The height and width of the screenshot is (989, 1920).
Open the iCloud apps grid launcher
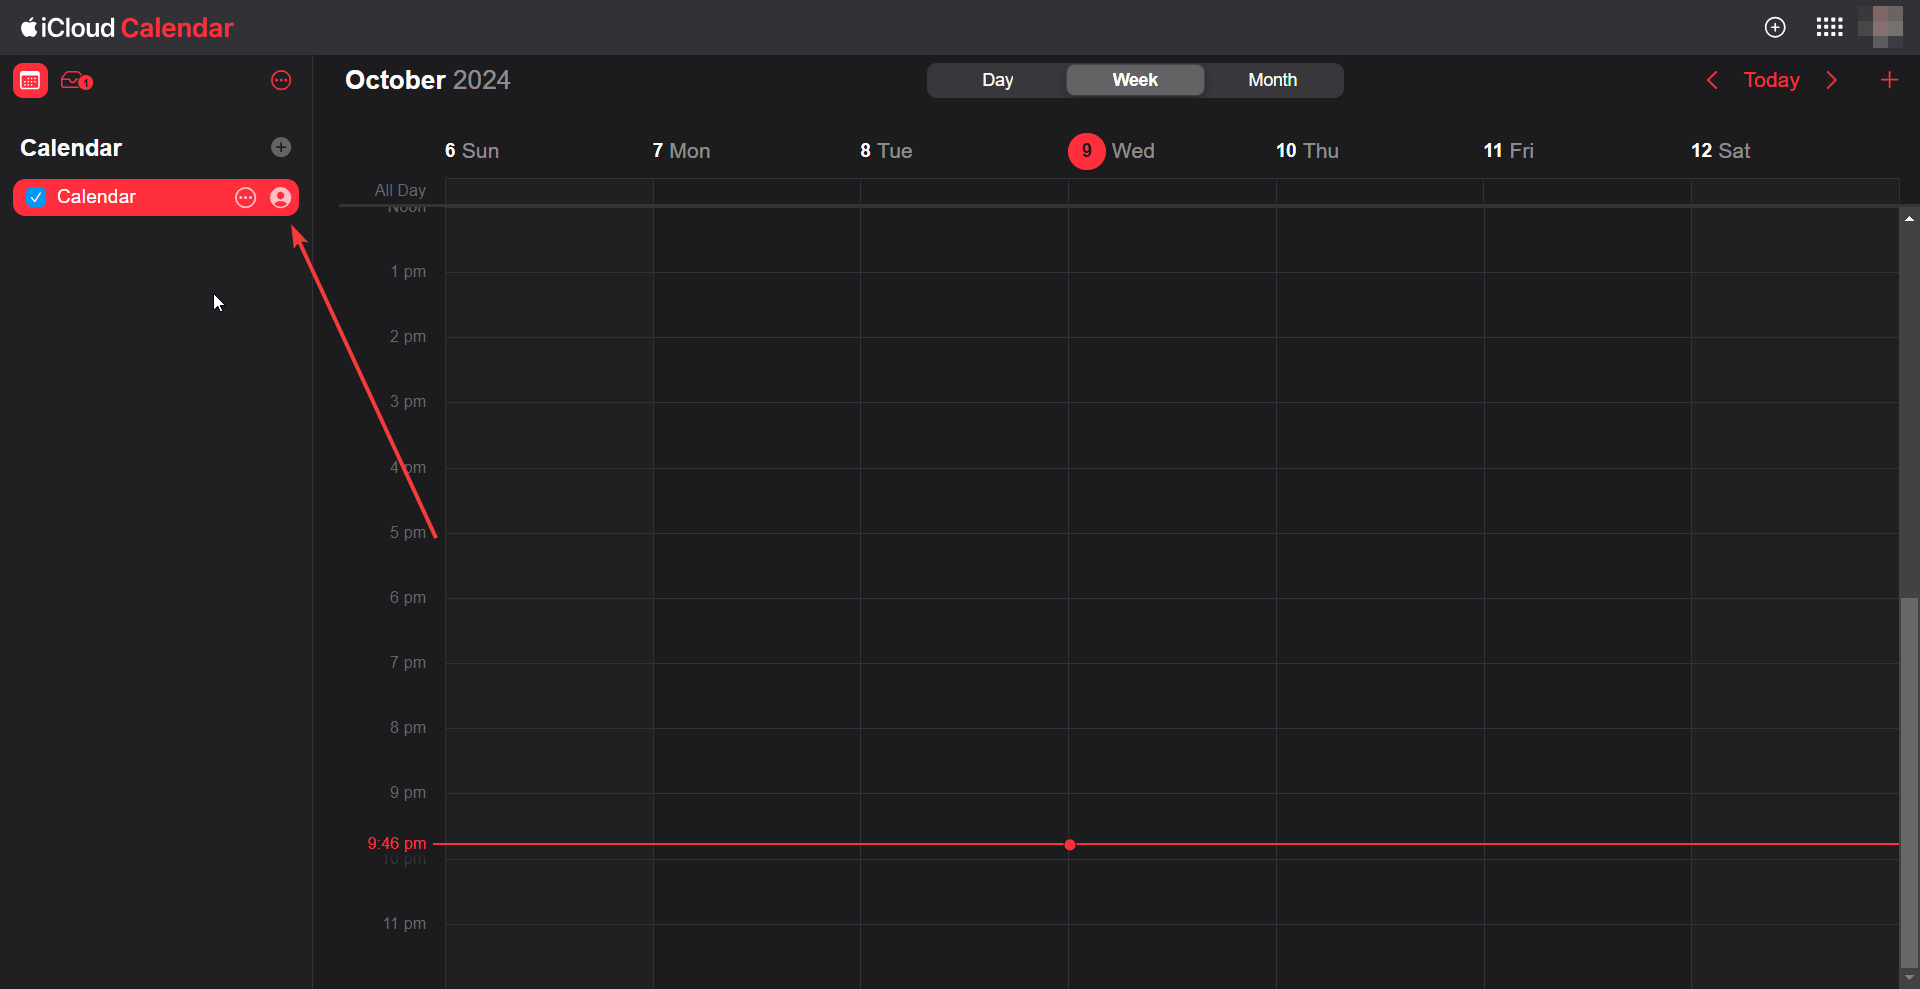[1829, 27]
